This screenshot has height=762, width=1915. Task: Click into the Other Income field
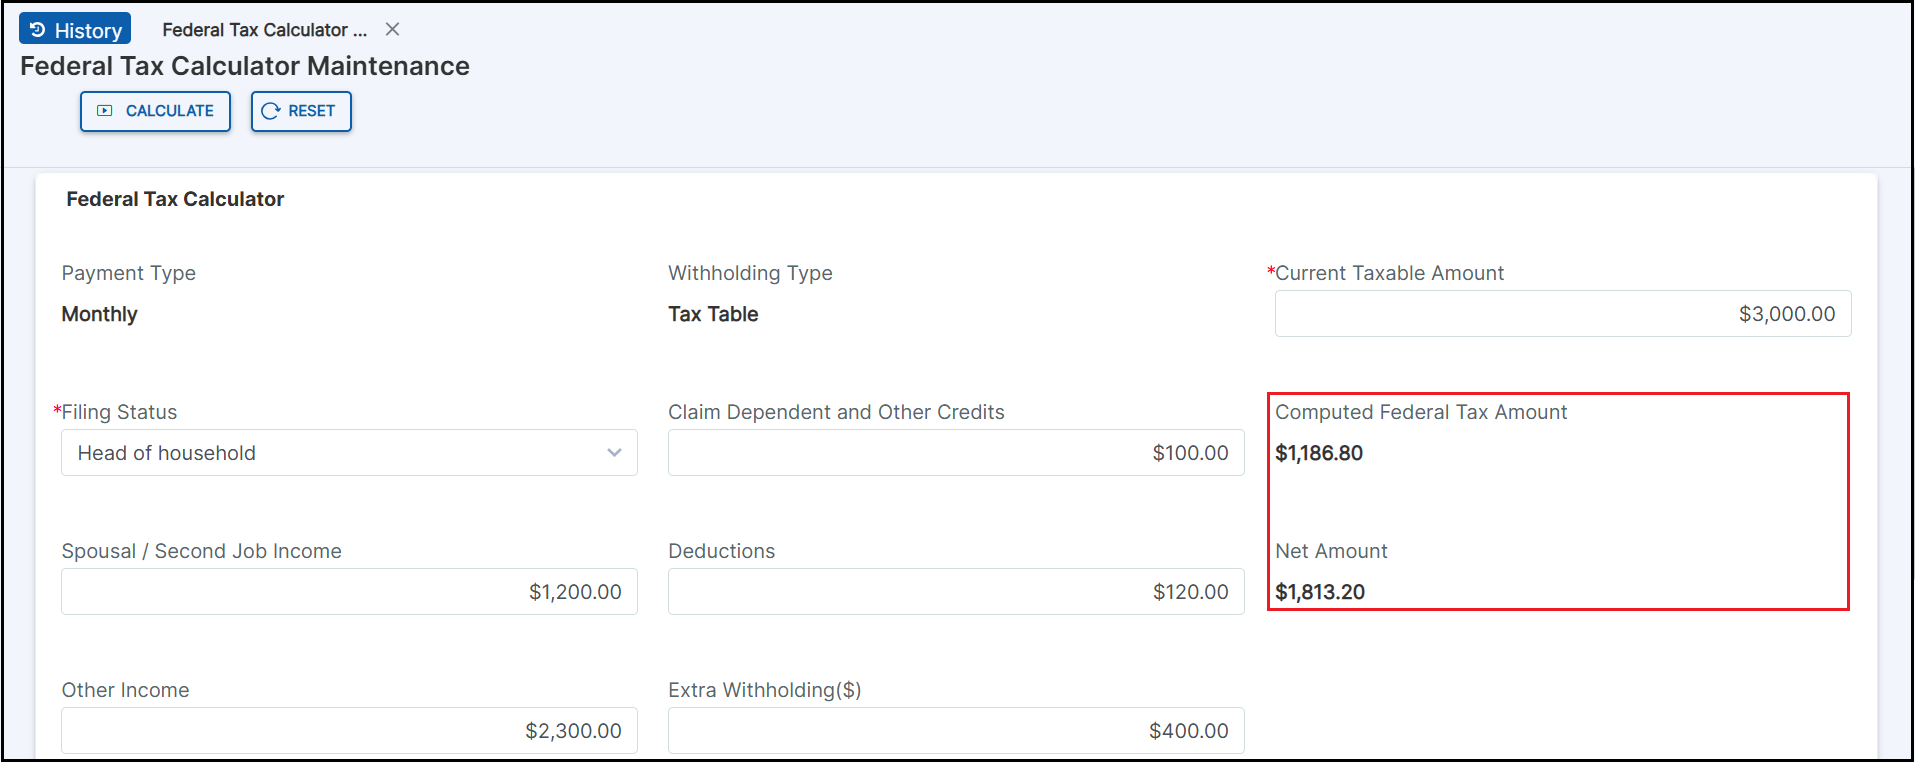(349, 731)
